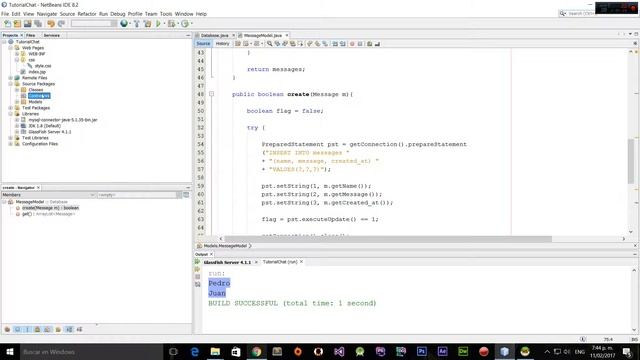Collapse the TutorialChat project node
The image size is (640, 360).
tap(4, 42)
